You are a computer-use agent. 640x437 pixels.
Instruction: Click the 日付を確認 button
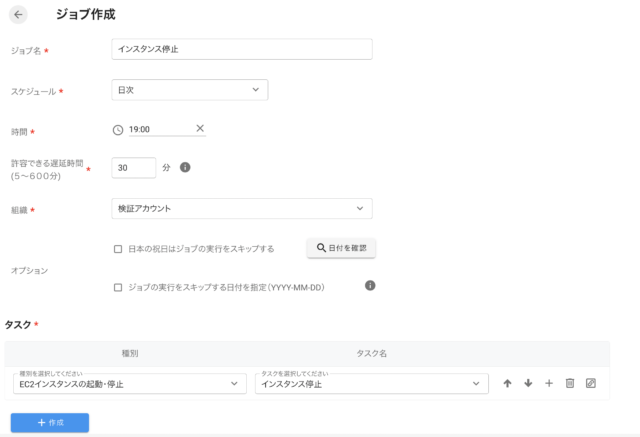[x=341, y=247]
